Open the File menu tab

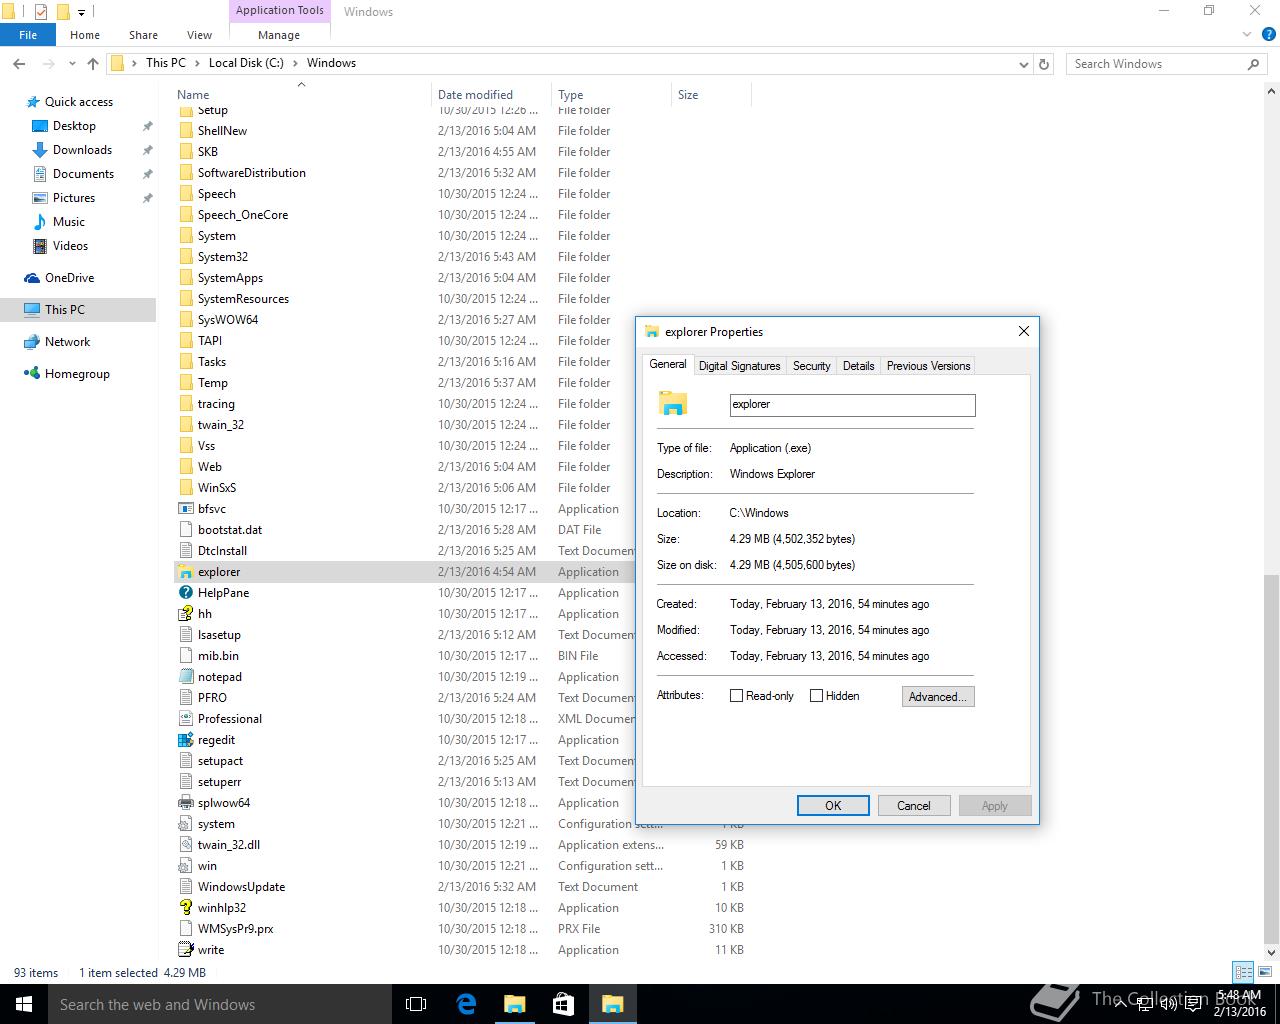[x=28, y=35]
